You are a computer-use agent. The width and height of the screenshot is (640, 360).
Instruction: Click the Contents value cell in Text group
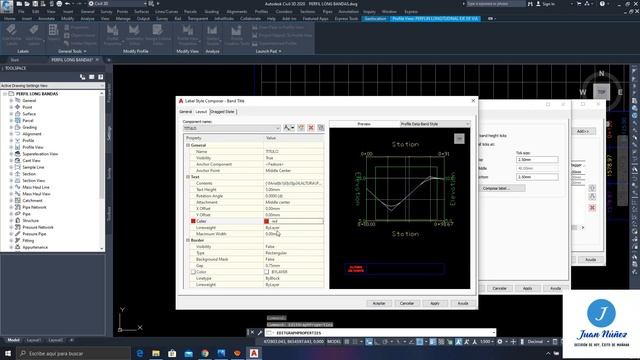[x=294, y=183]
